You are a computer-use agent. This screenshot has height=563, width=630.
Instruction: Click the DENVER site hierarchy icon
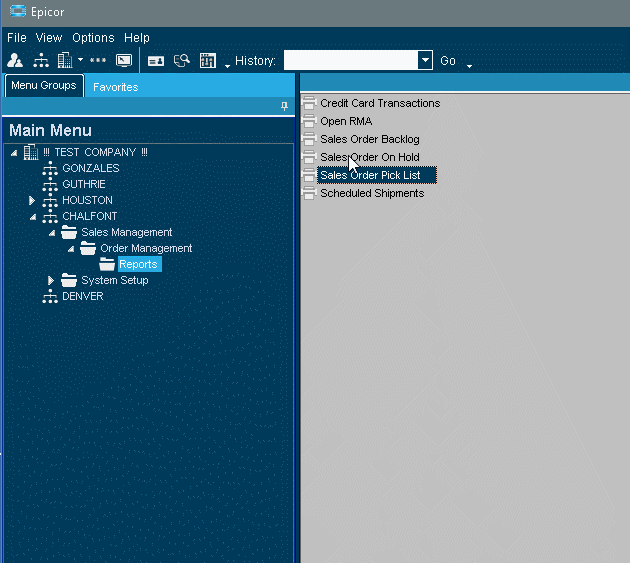pyautogui.click(x=50, y=296)
